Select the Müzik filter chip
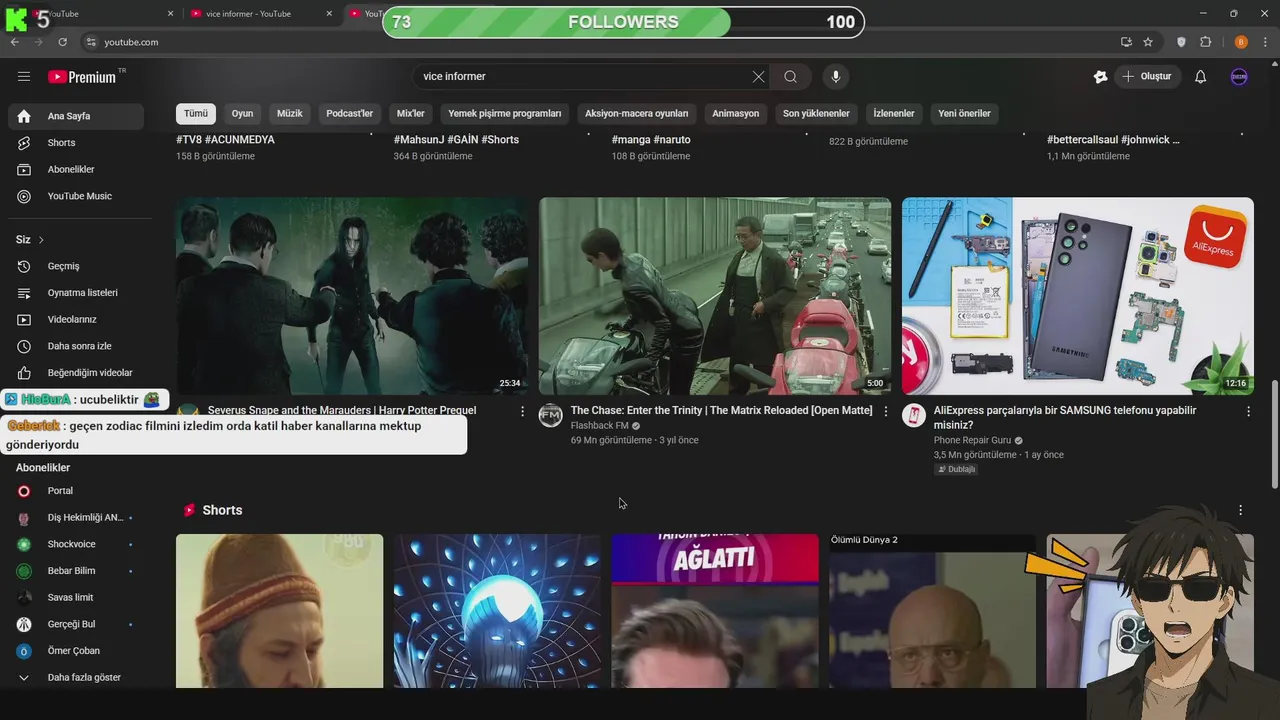 [289, 114]
